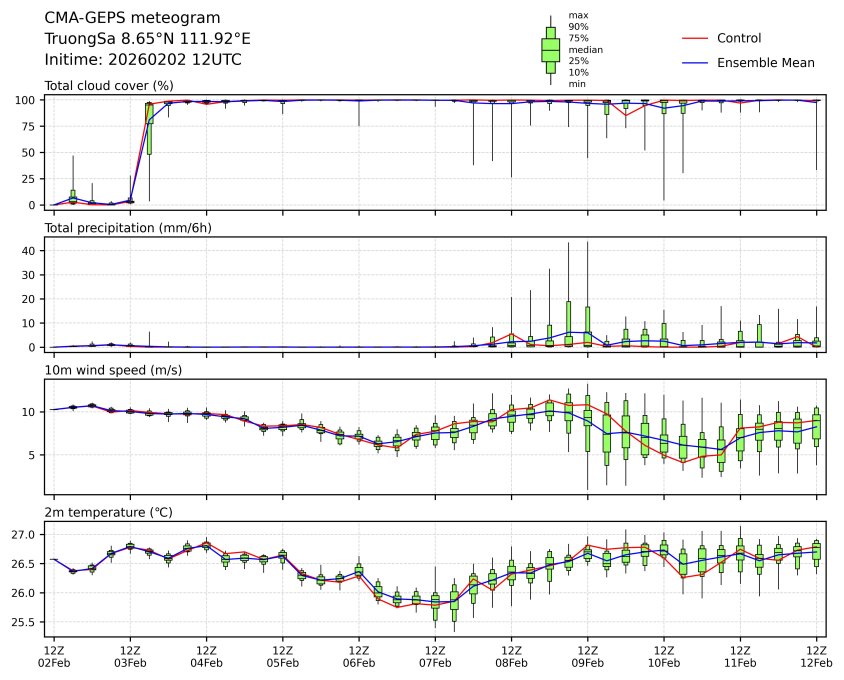The width and height of the screenshot is (844, 680).
Task: Click the Total cloud cover panel title
Action: pyautogui.click(x=109, y=85)
